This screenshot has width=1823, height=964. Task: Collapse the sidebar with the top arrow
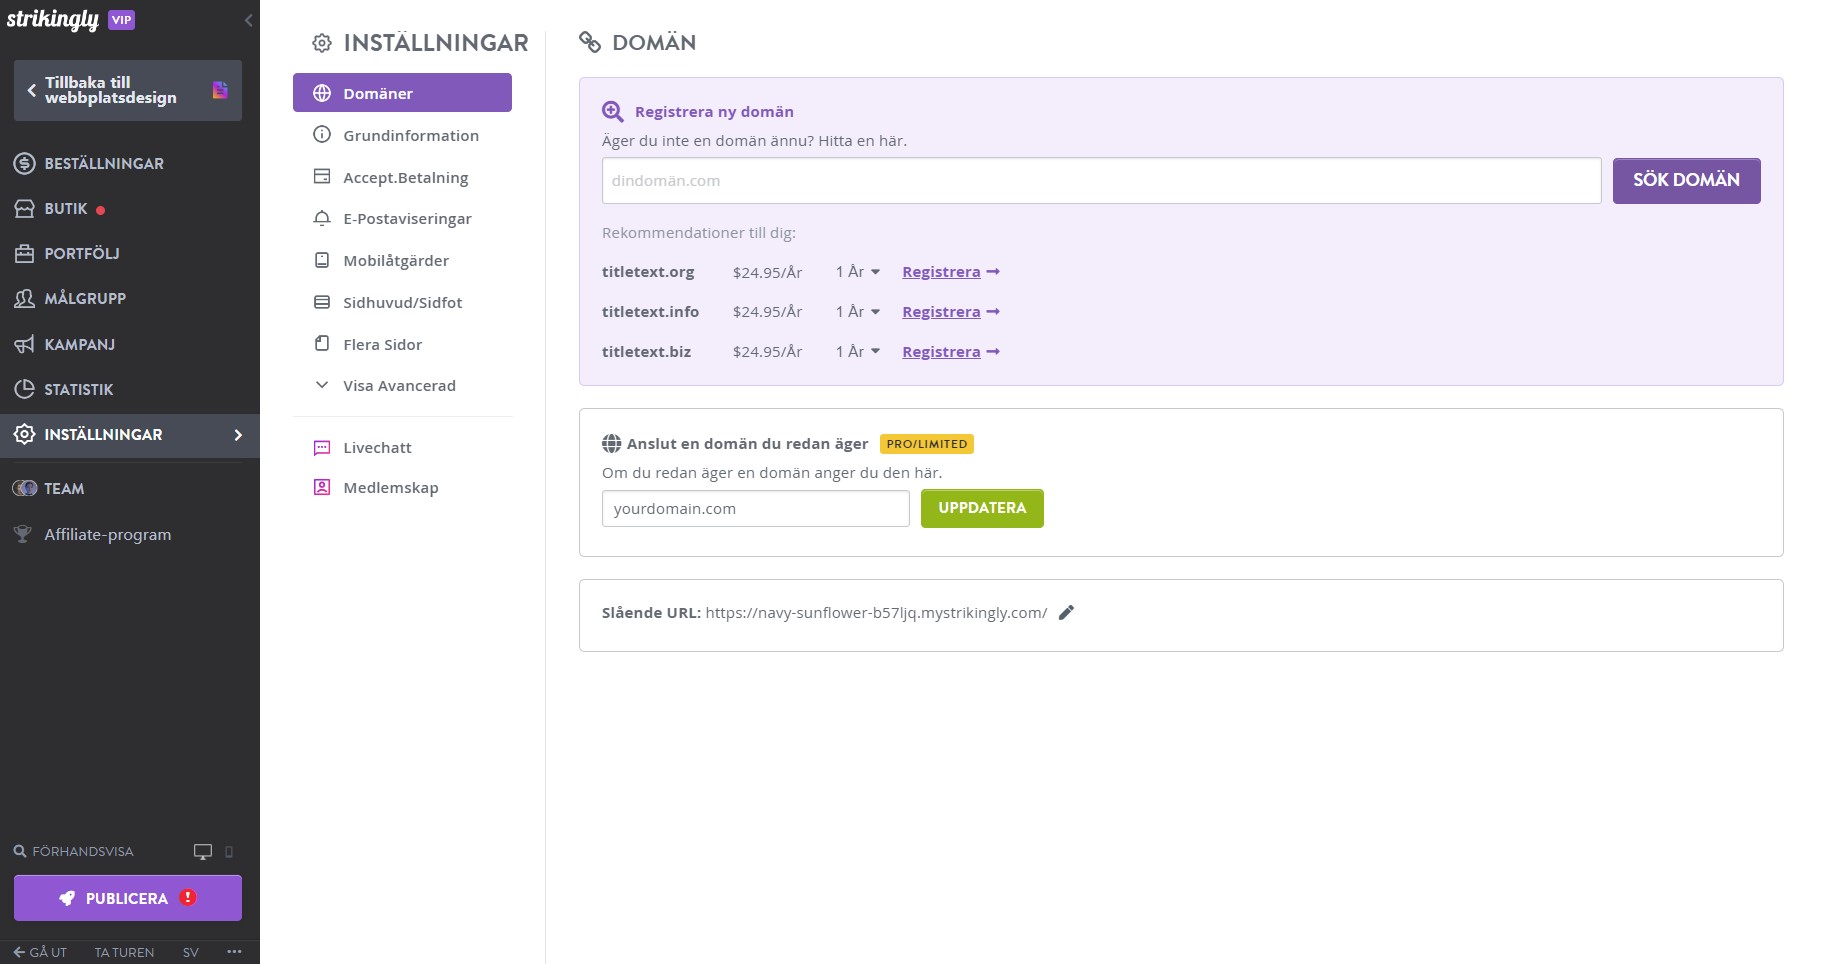click(248, 20)
